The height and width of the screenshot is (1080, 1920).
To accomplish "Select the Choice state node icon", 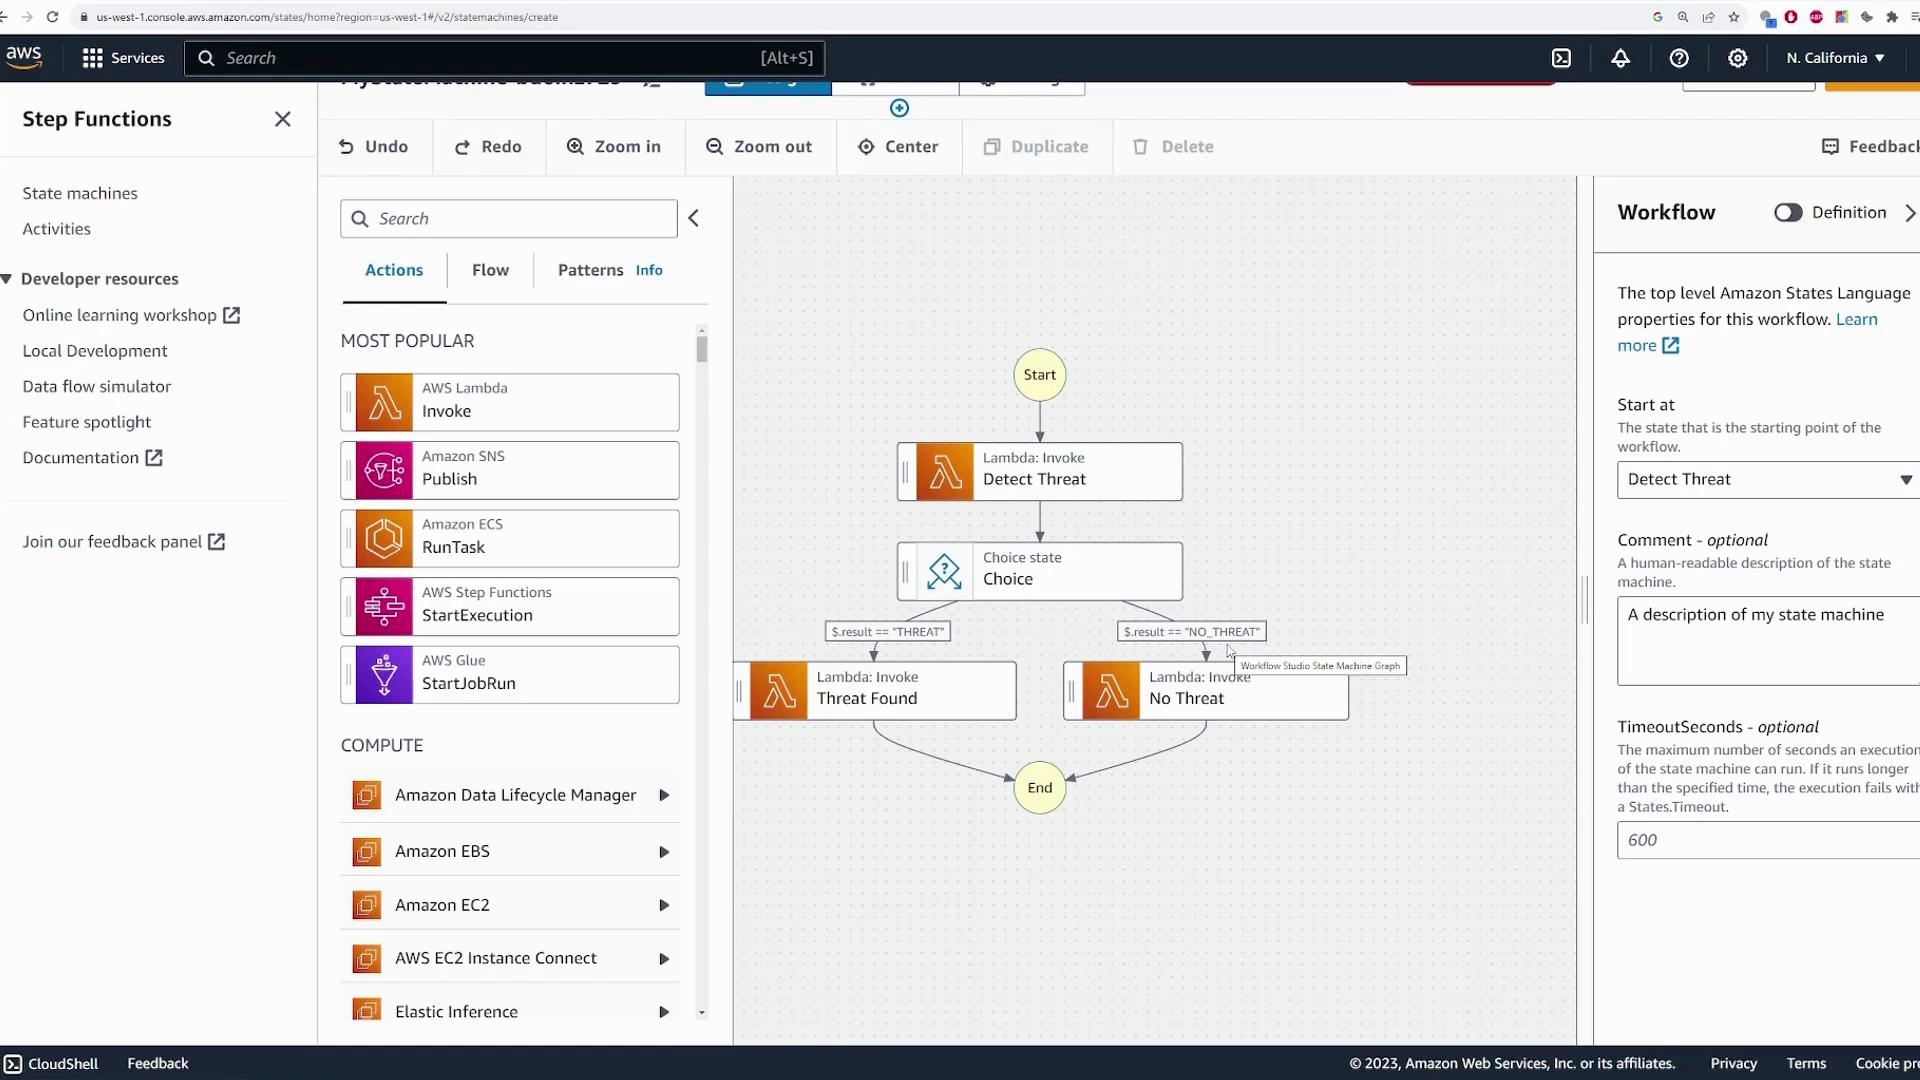I will pos(944,571).
